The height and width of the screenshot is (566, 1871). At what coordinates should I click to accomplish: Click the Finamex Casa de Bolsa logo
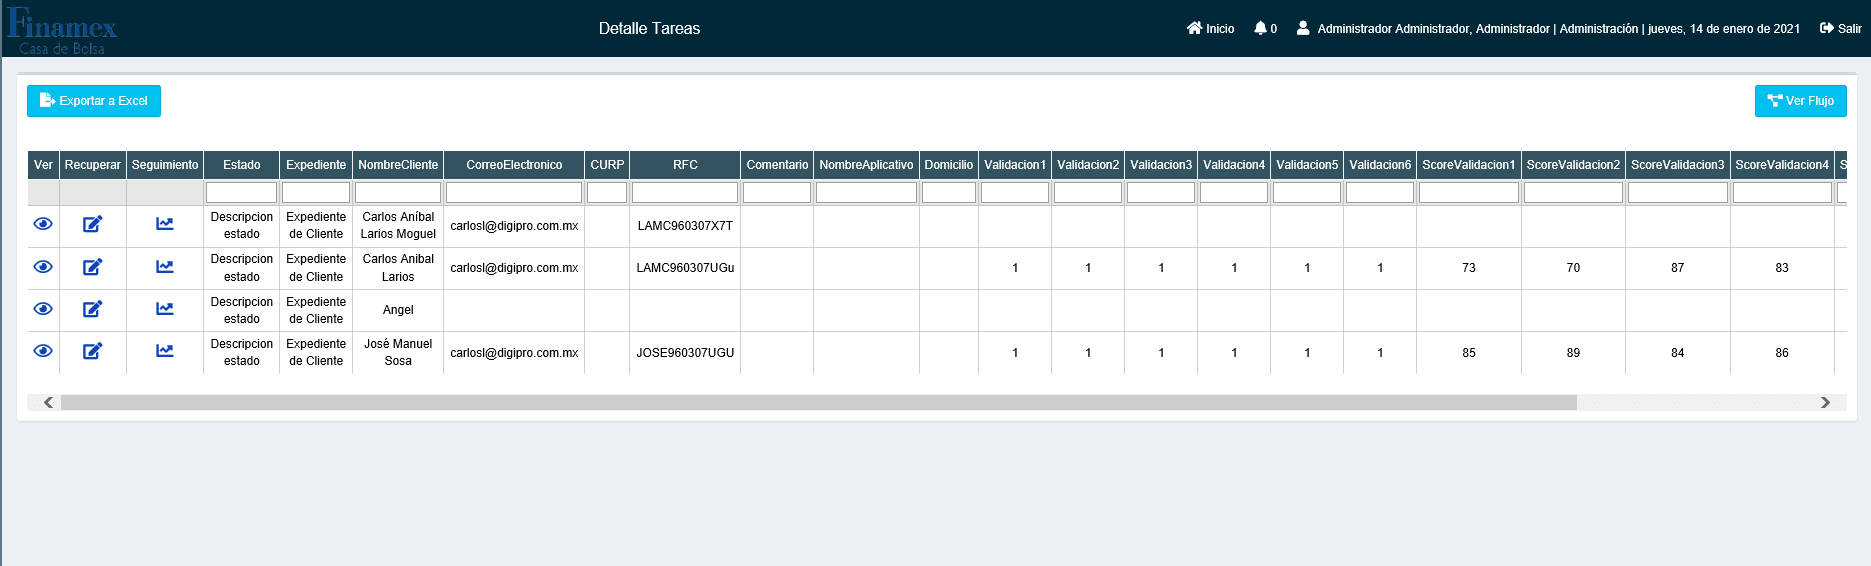pos(62,30)
